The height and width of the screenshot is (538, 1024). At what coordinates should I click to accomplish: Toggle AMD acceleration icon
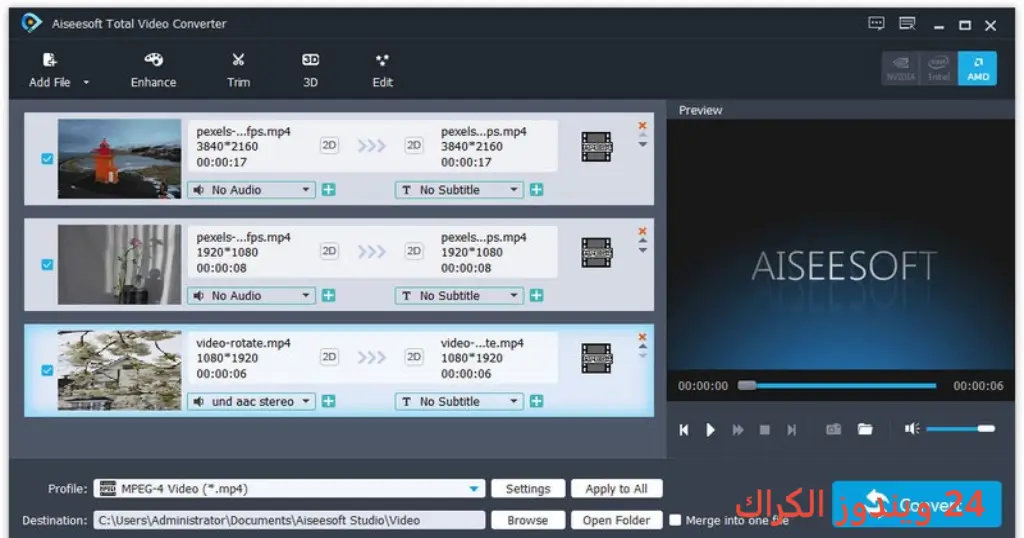click(978, 68)
